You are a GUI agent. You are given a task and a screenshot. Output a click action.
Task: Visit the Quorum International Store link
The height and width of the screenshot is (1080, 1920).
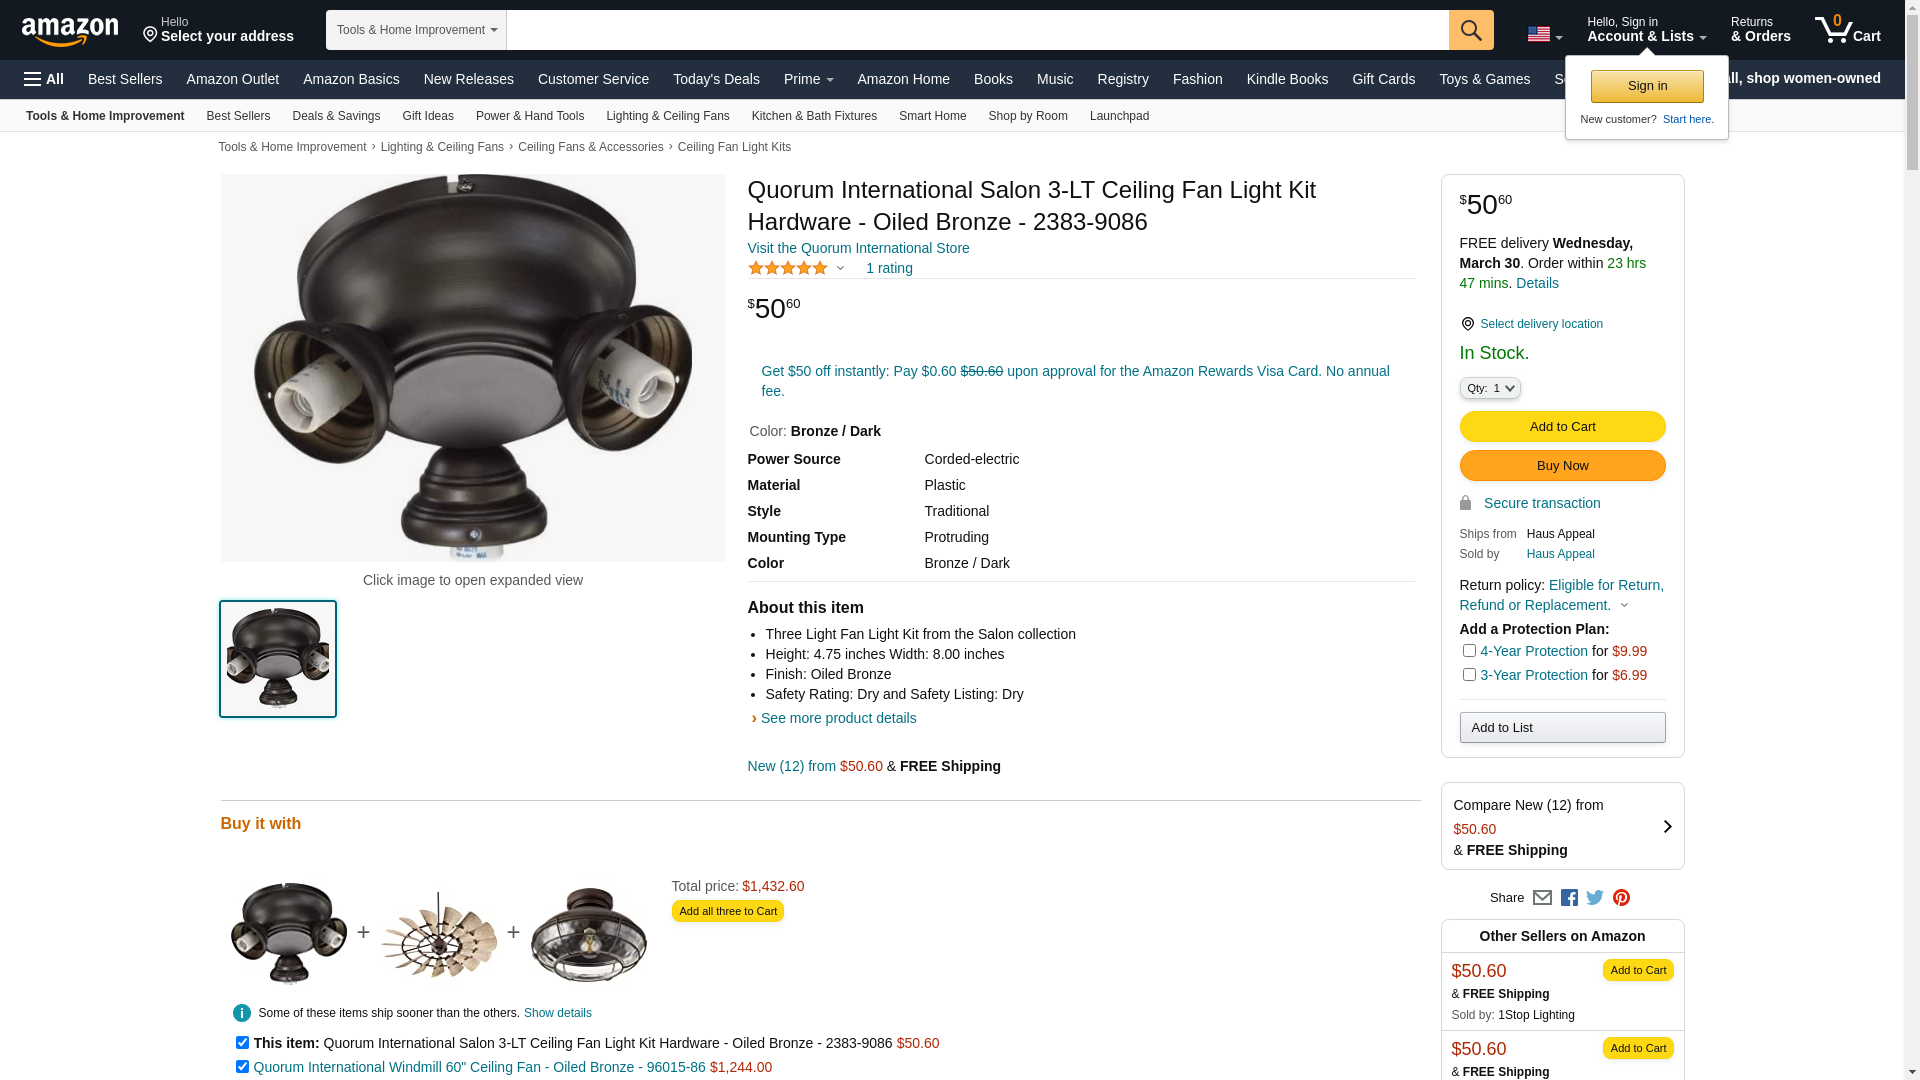click(x=858, y=248)
